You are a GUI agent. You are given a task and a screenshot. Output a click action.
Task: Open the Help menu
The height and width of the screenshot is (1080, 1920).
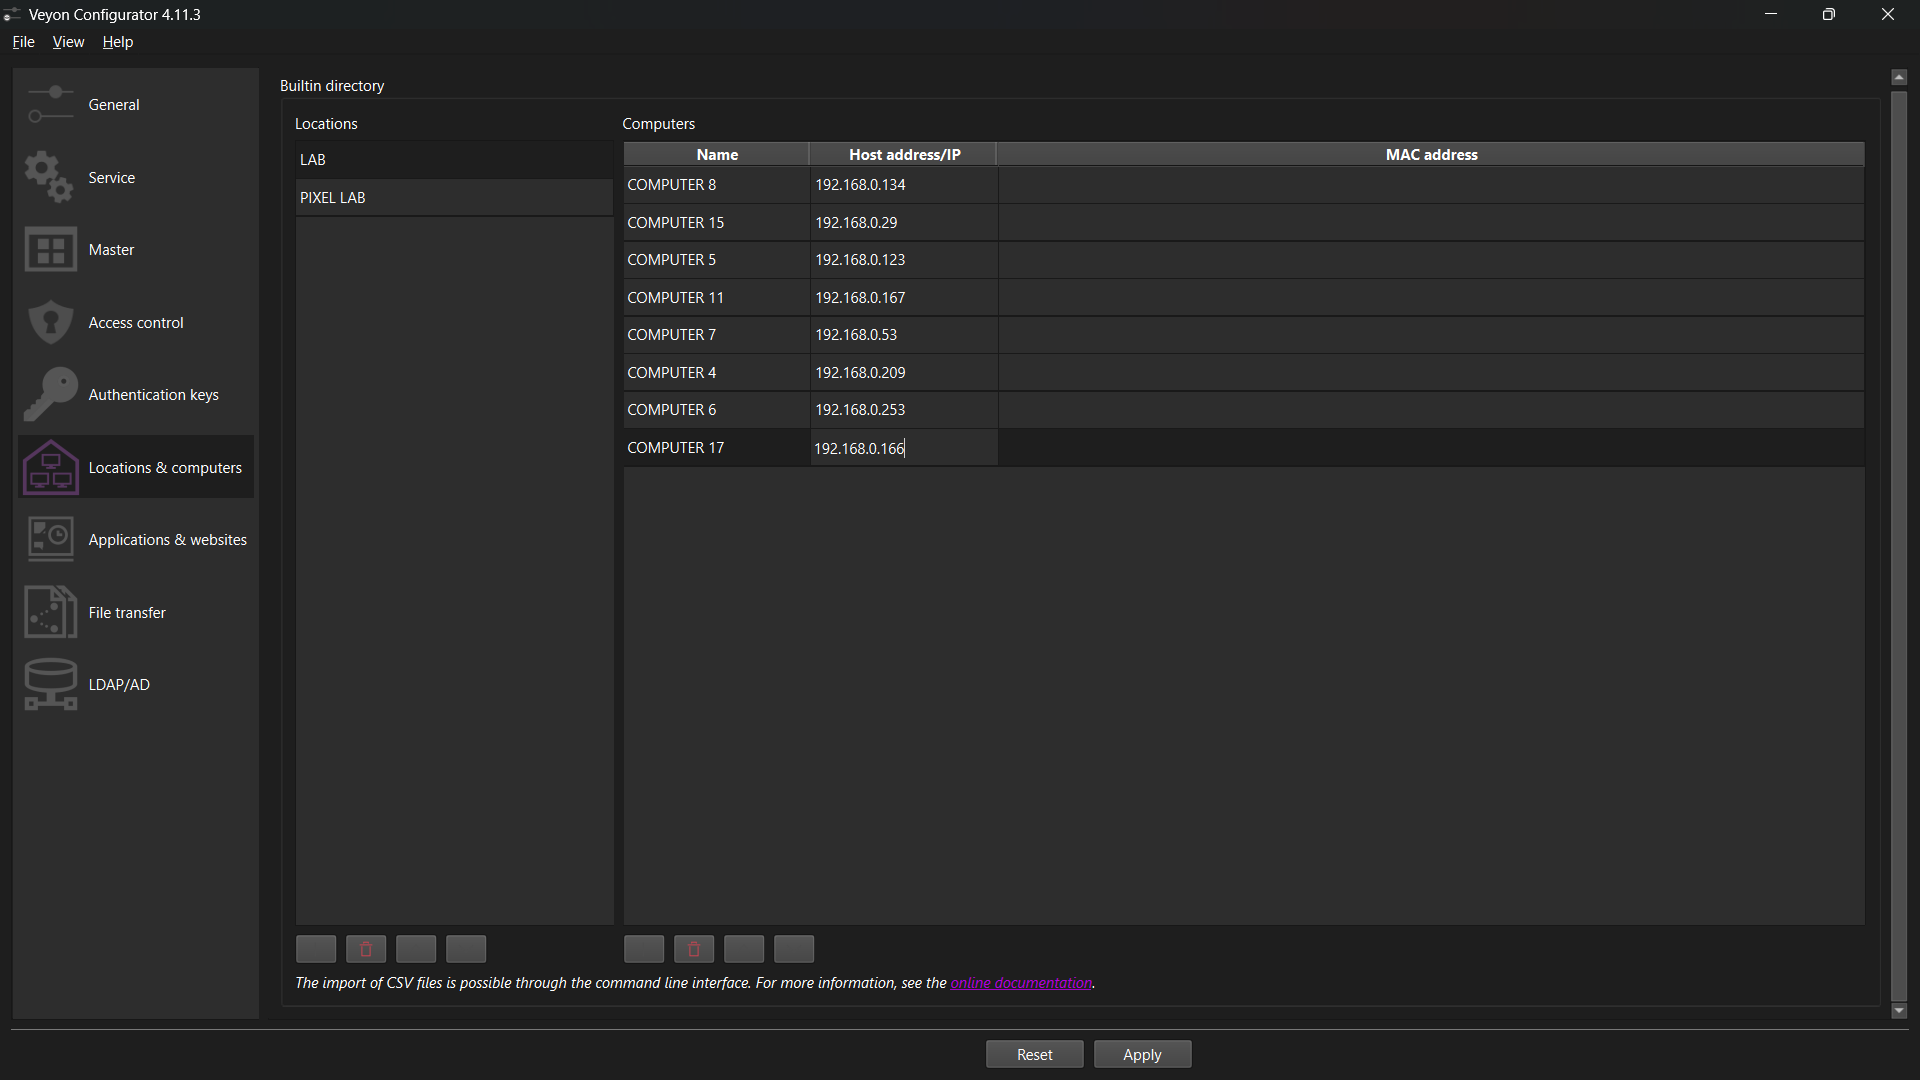[117, 42]
